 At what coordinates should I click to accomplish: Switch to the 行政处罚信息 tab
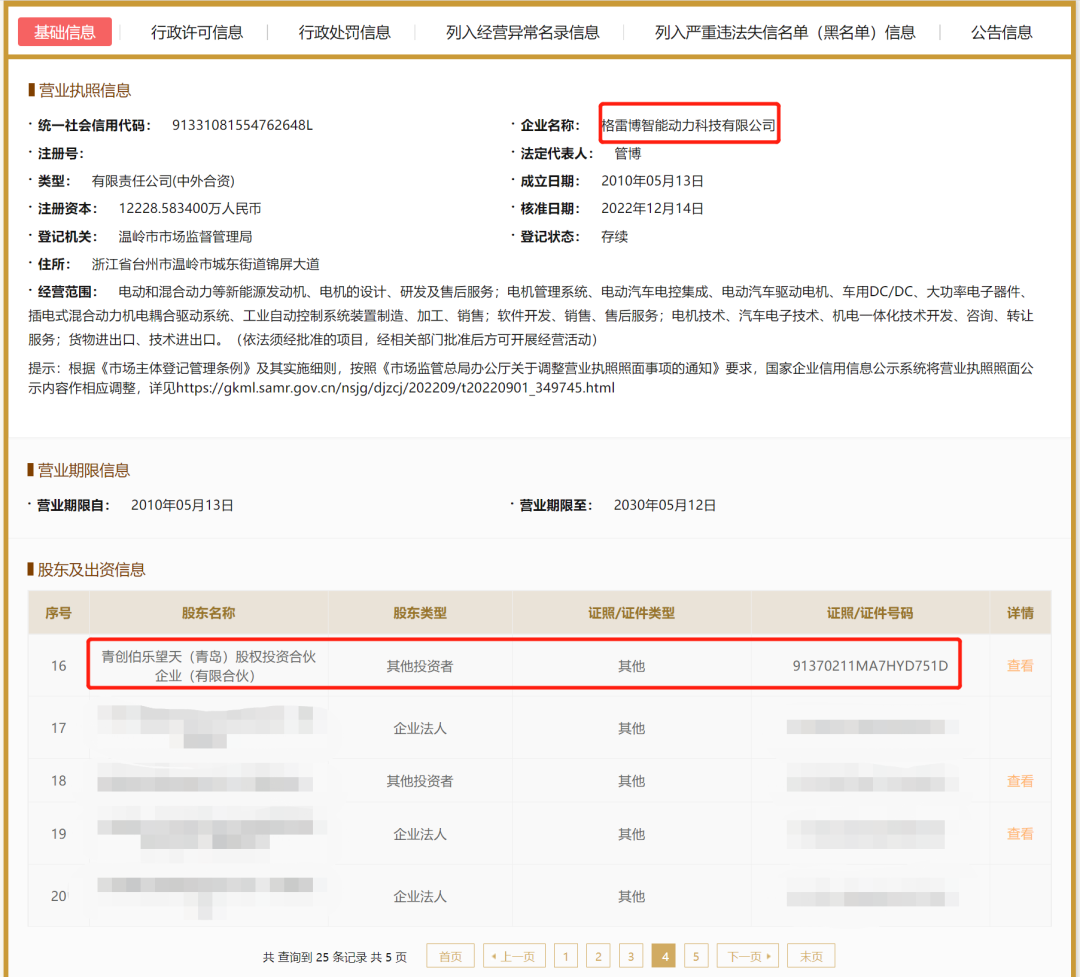pyautogui.click(x=344, y=32)
